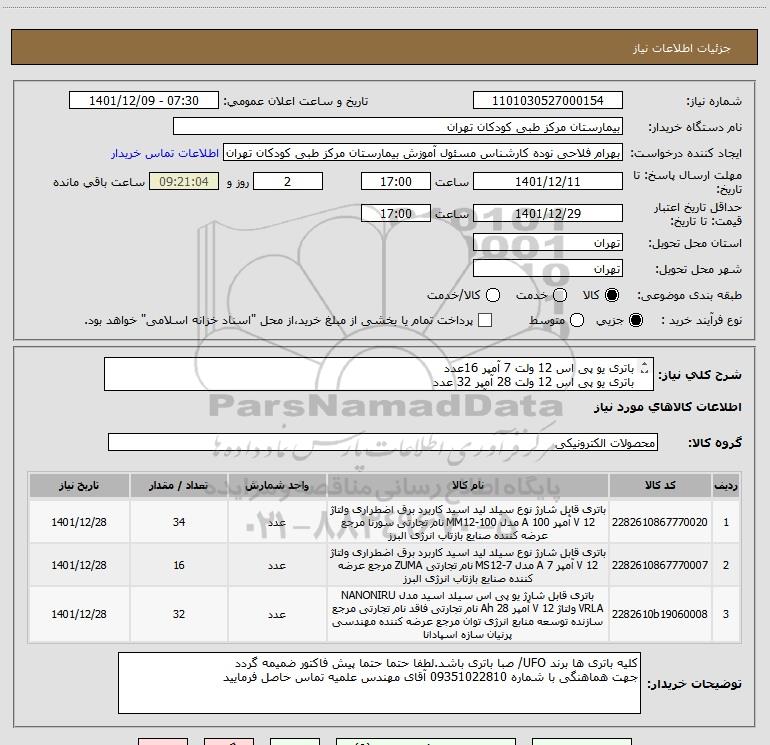Viewport: 770px width, 745px height.
Task: Click the گروه کالا field محصولات الکترونیکی
Action: click(383, 442)
